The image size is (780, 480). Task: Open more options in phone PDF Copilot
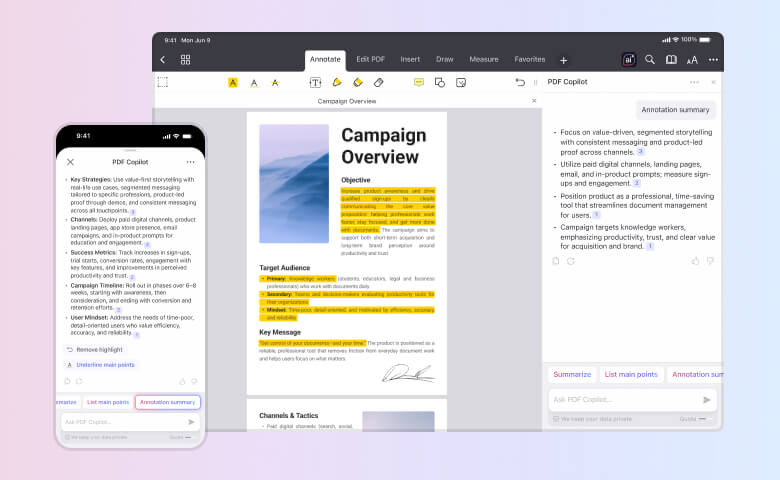pos(190,162)
